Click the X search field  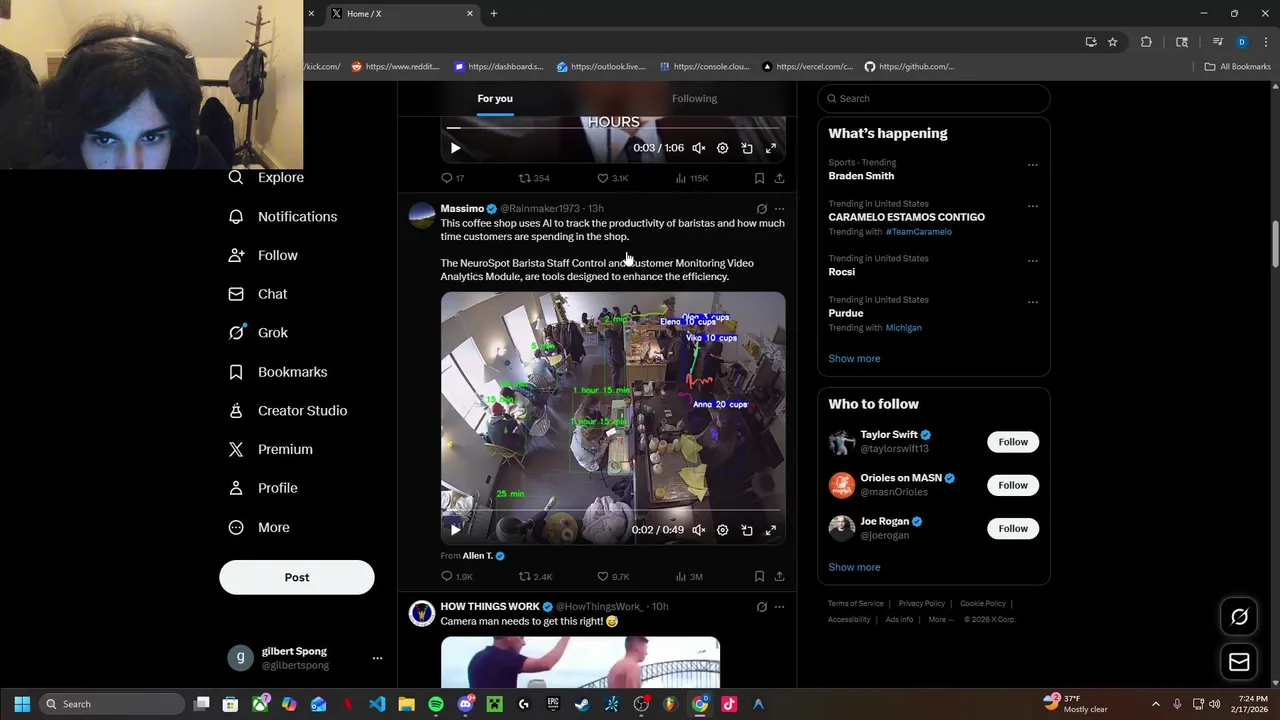[934, 98]
